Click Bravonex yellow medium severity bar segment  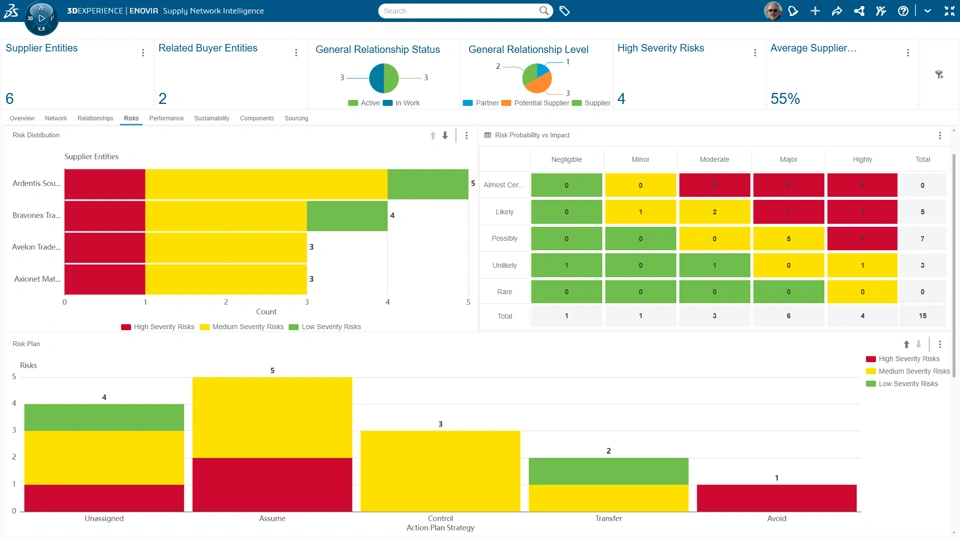coord(226,216)
